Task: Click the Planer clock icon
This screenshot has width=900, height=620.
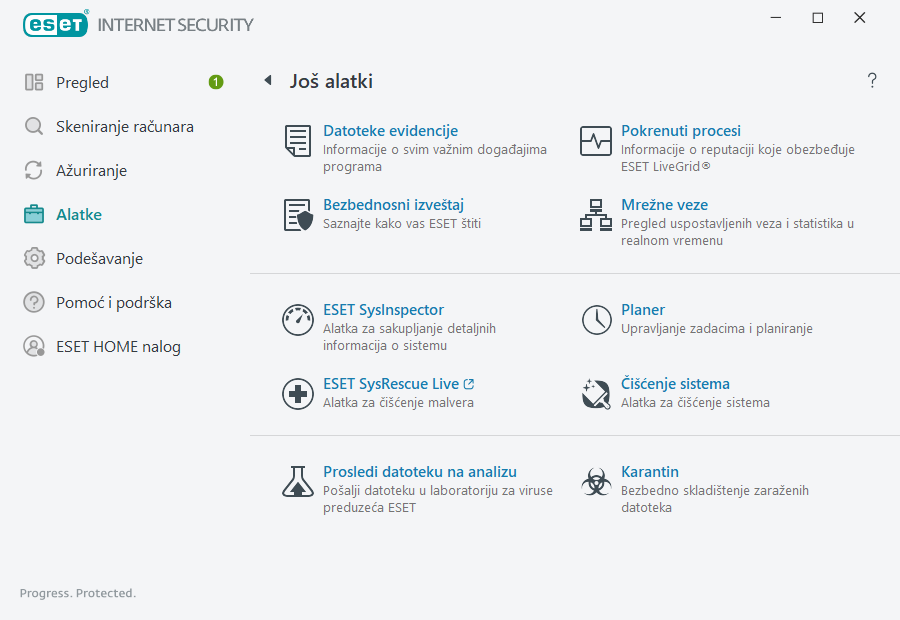Action: (x=596, y=320)
